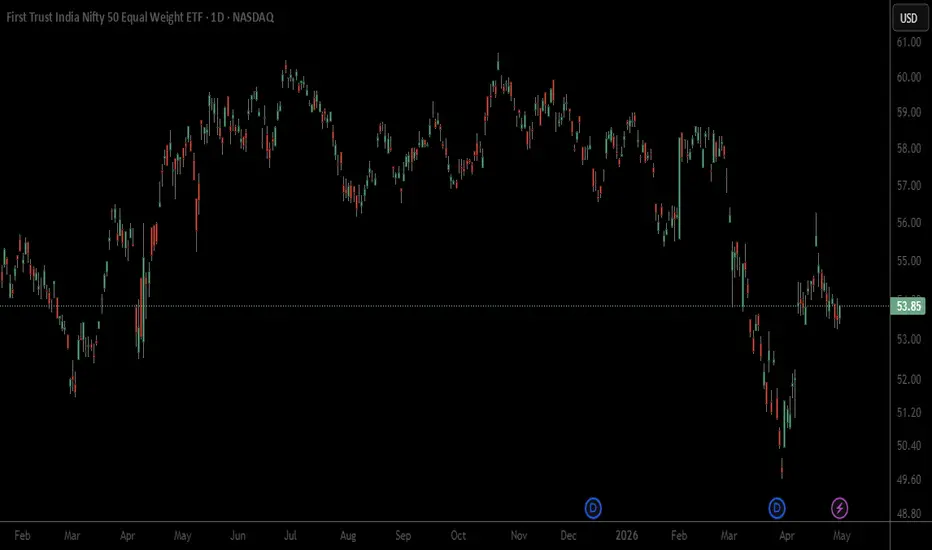
Task: Click the Aug label on time axis
Action: 348,536
